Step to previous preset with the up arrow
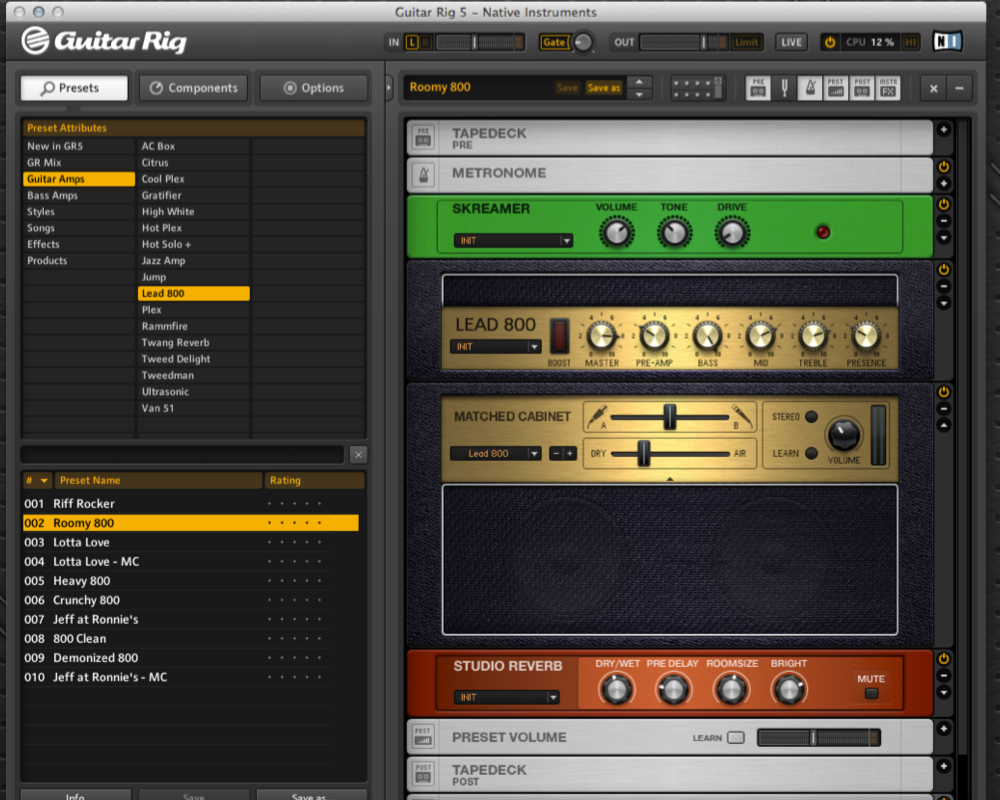 639,81
